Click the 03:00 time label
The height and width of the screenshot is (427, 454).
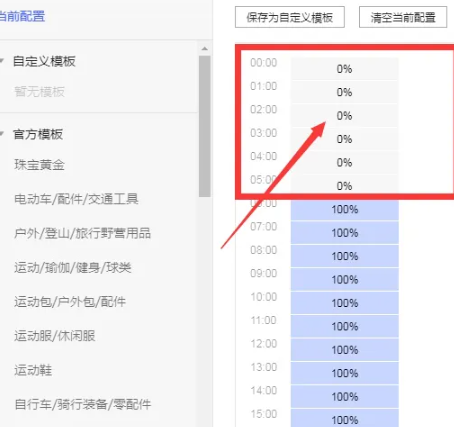click(x=264, y=133)
